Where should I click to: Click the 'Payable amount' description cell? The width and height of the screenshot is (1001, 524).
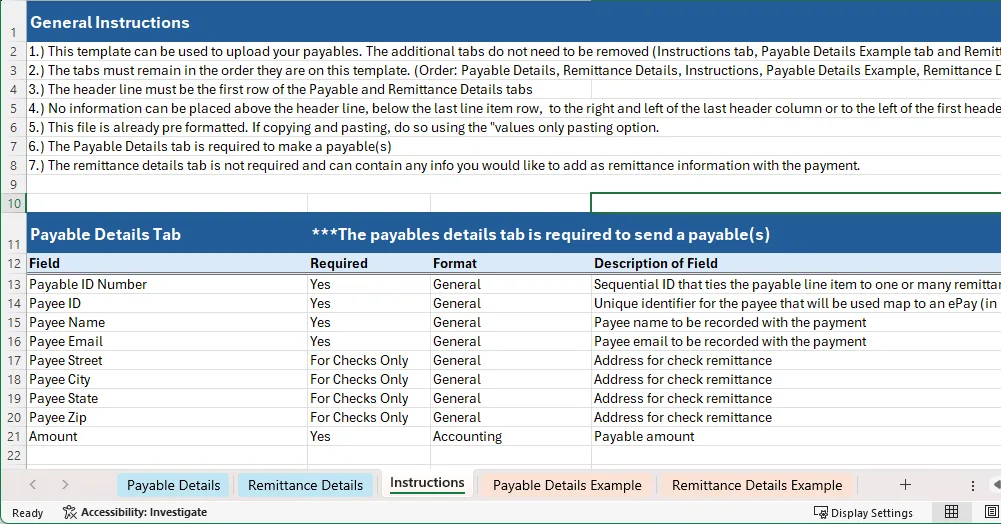pos(796,436)
